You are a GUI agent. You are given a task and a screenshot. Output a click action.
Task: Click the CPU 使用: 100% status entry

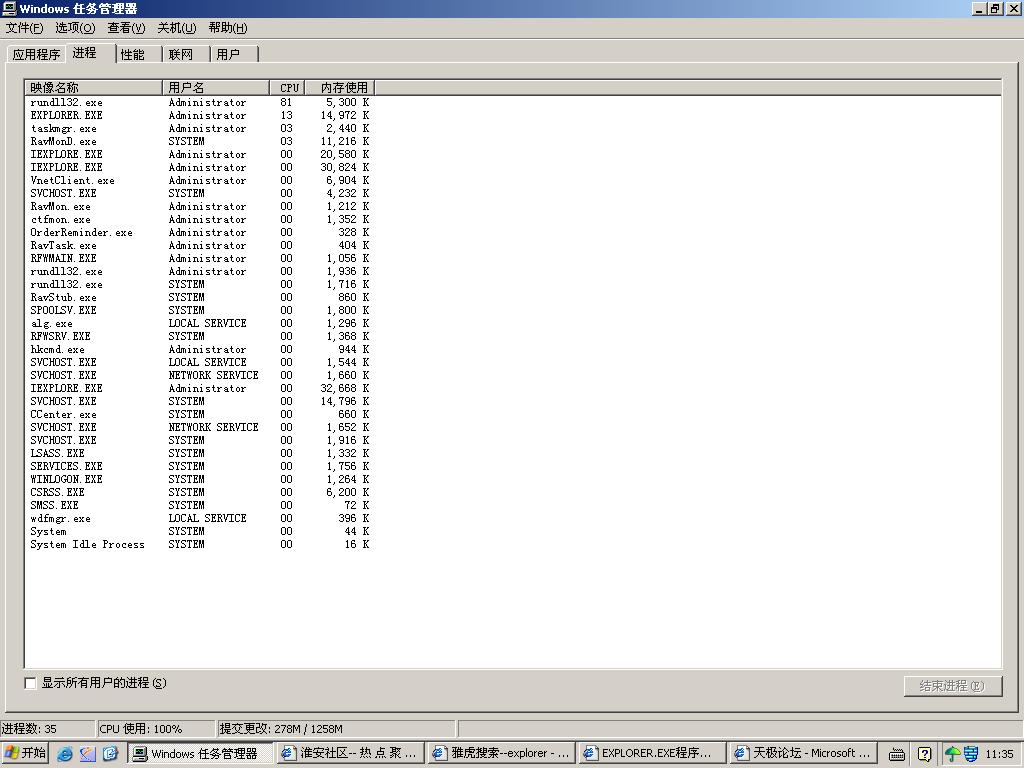(155, 729)
